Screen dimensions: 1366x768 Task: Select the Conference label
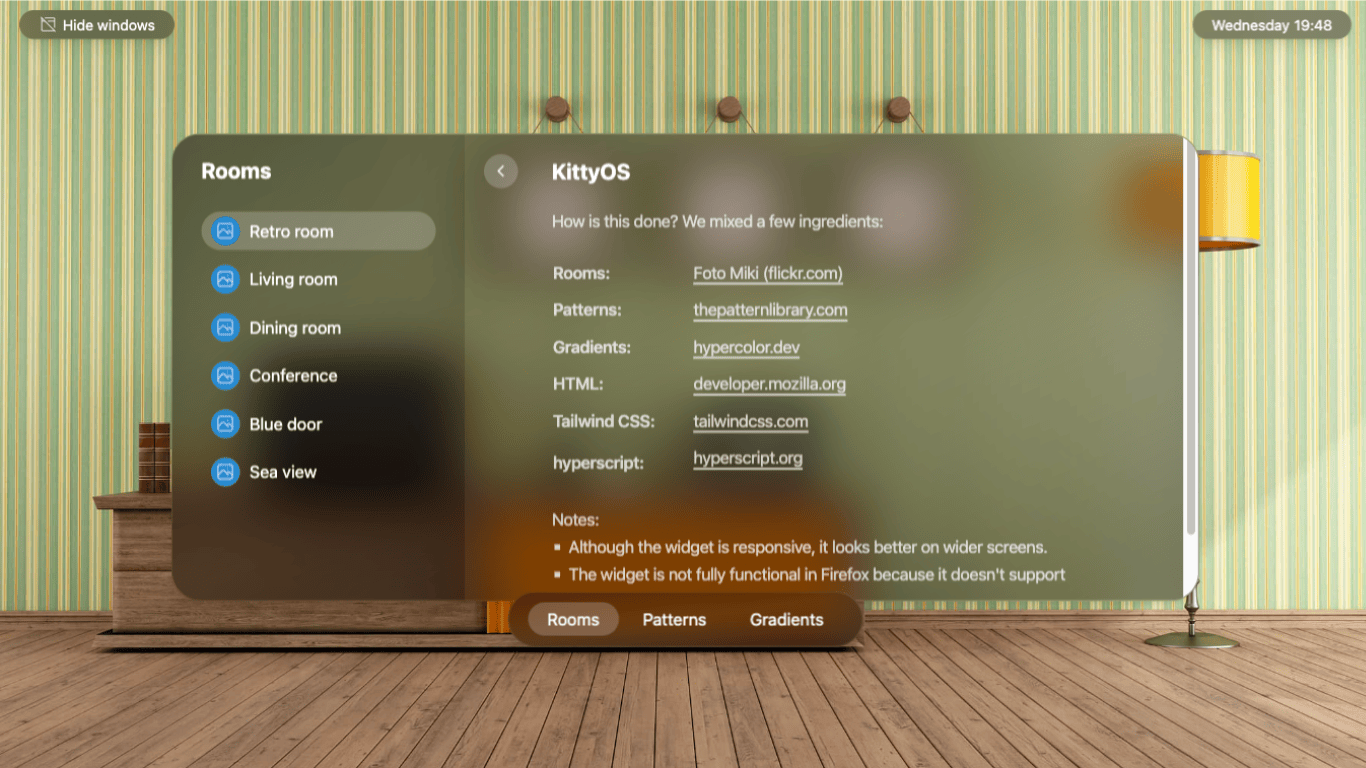(293, 375)
